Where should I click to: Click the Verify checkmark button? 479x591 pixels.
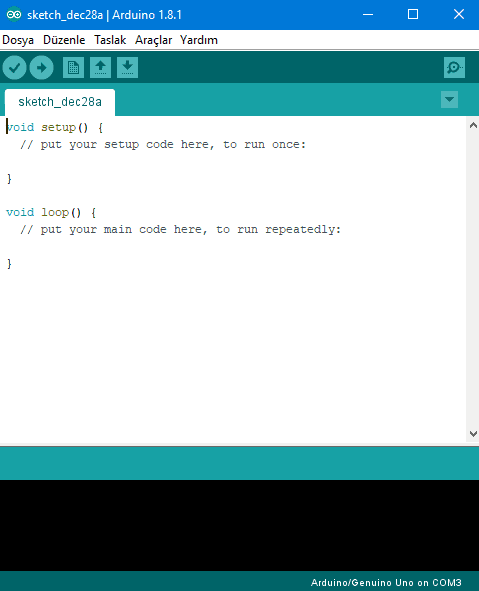click(14, 68)
